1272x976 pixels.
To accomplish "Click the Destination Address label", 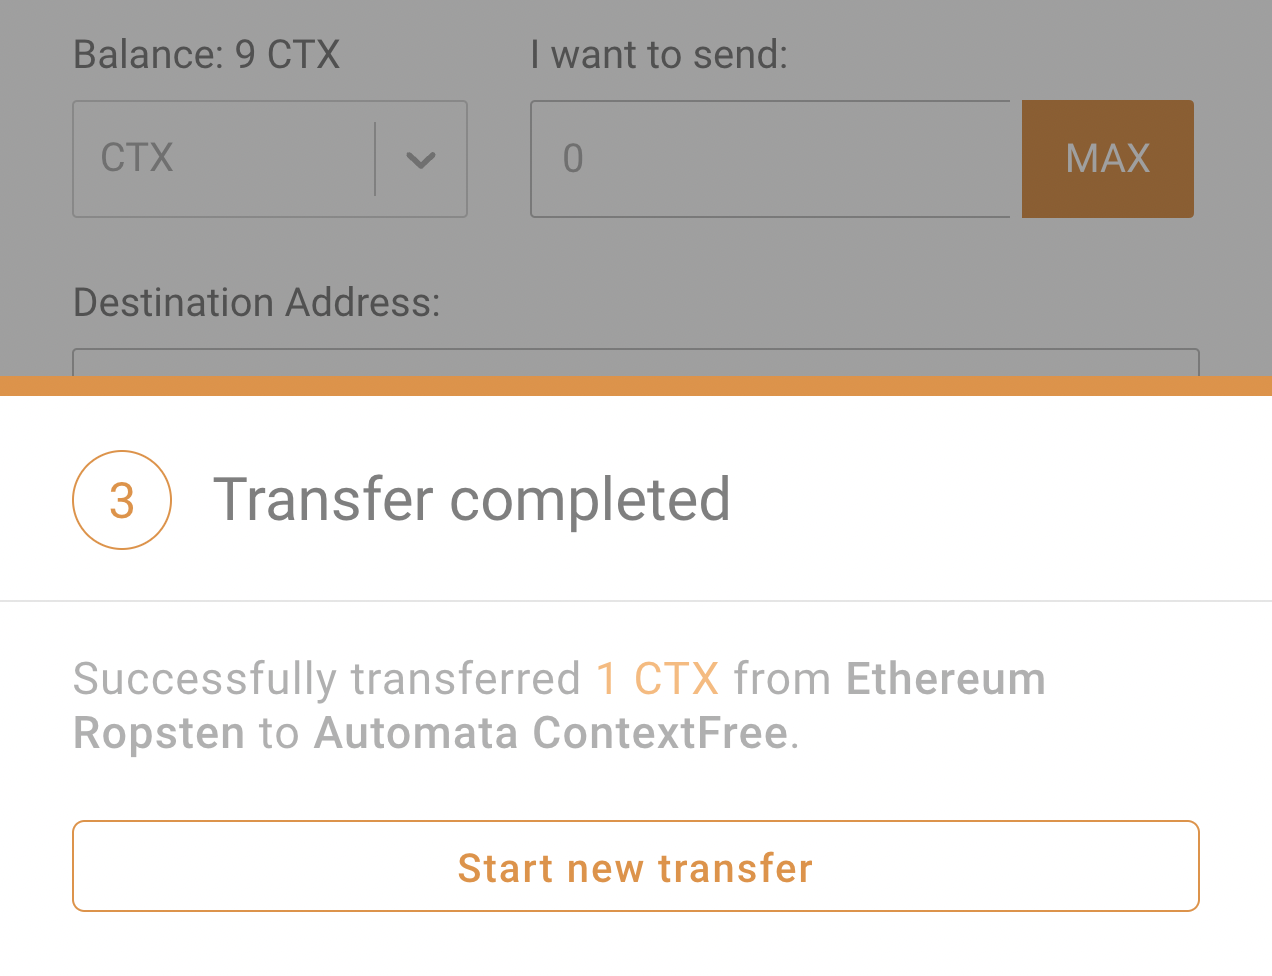I will [257, 302].
